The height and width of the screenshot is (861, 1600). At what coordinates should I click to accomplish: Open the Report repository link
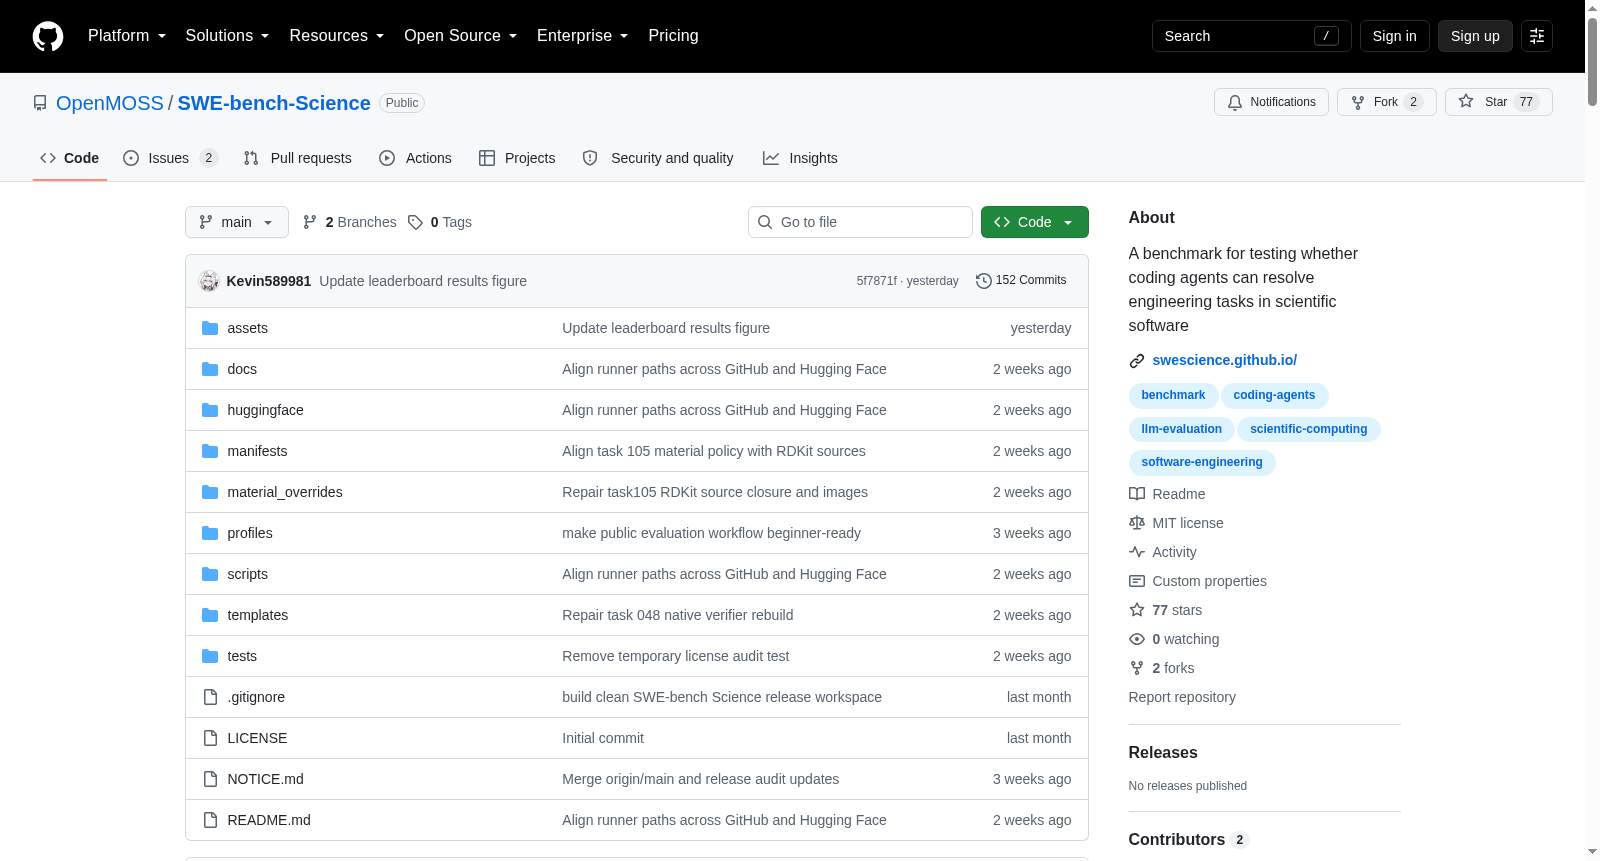coord(1182,697)
